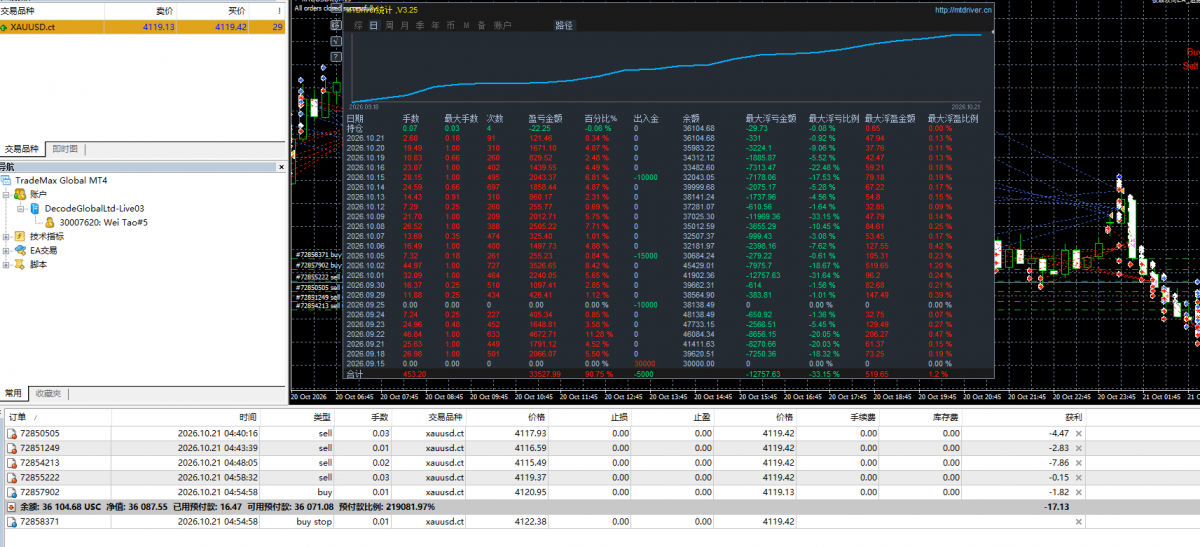Select the 年 yearly statistics tab
This screenshot has width=1200, height=547.
click(x=436, y=25)
